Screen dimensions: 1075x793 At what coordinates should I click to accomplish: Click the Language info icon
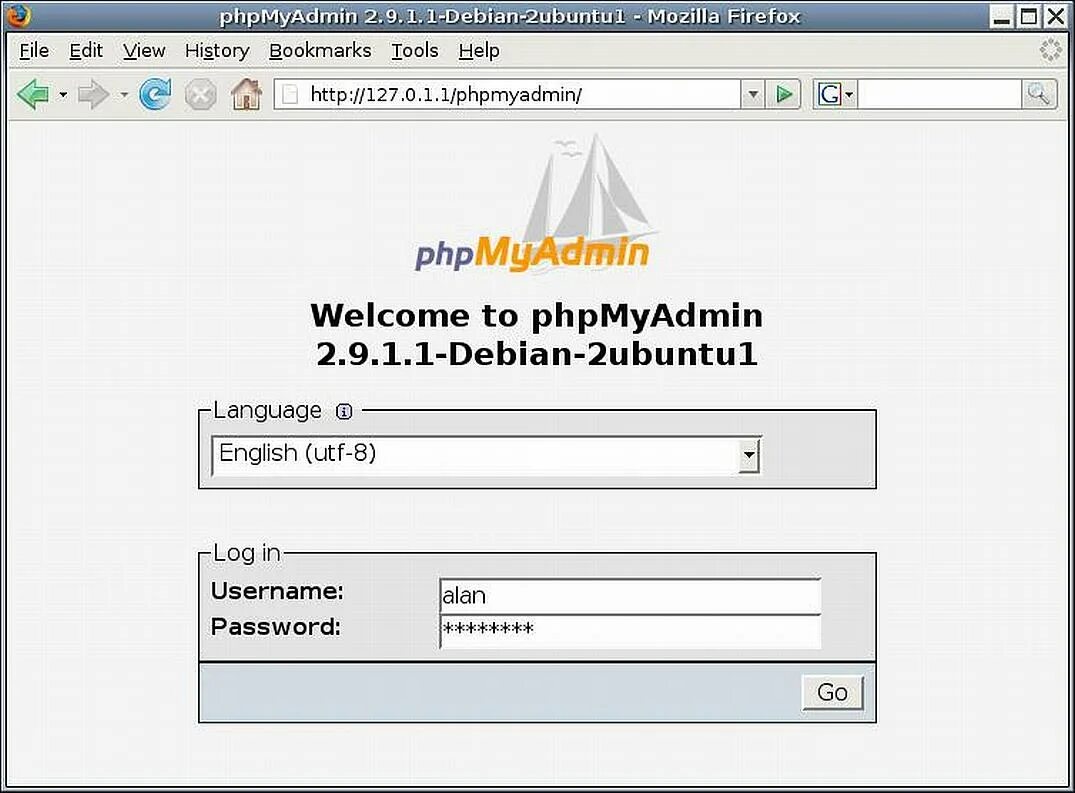[344, 411]
